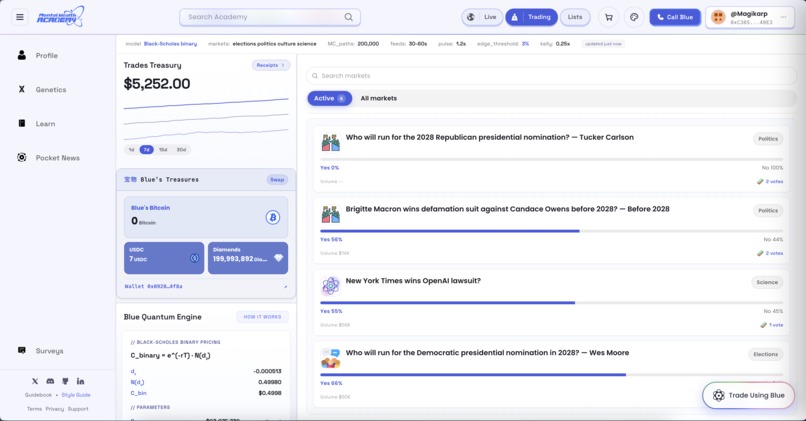Click the Brigitte Macron market progress bar
Image resolution: width=806 pixels, height=421 pixels.
coord(552,231)
